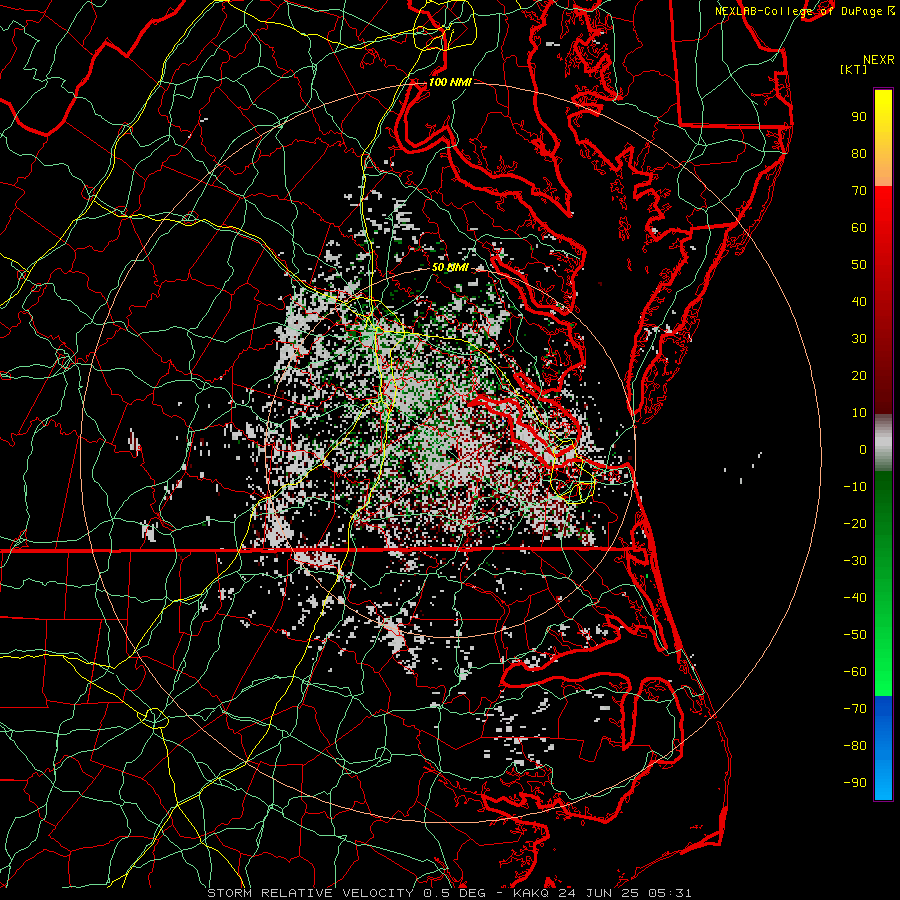
Task: Click the -90 value on the velocity scale
Action: pyautogui.click(x=855, y=782)
